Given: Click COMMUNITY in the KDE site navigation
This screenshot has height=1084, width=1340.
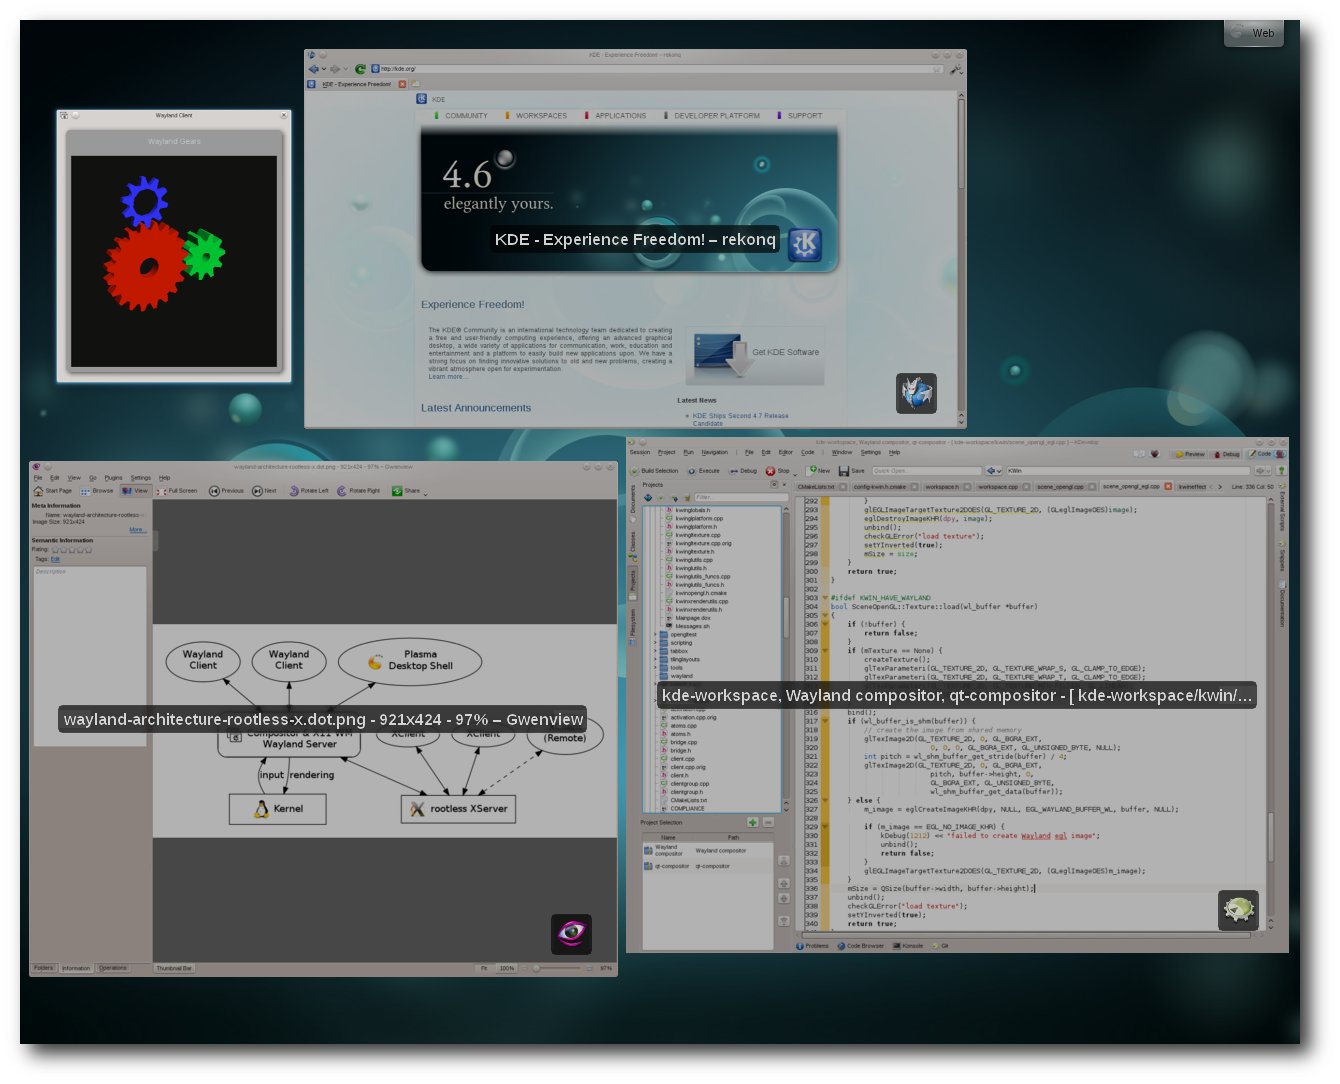Looking at the screenshot, I should point(466,116).
